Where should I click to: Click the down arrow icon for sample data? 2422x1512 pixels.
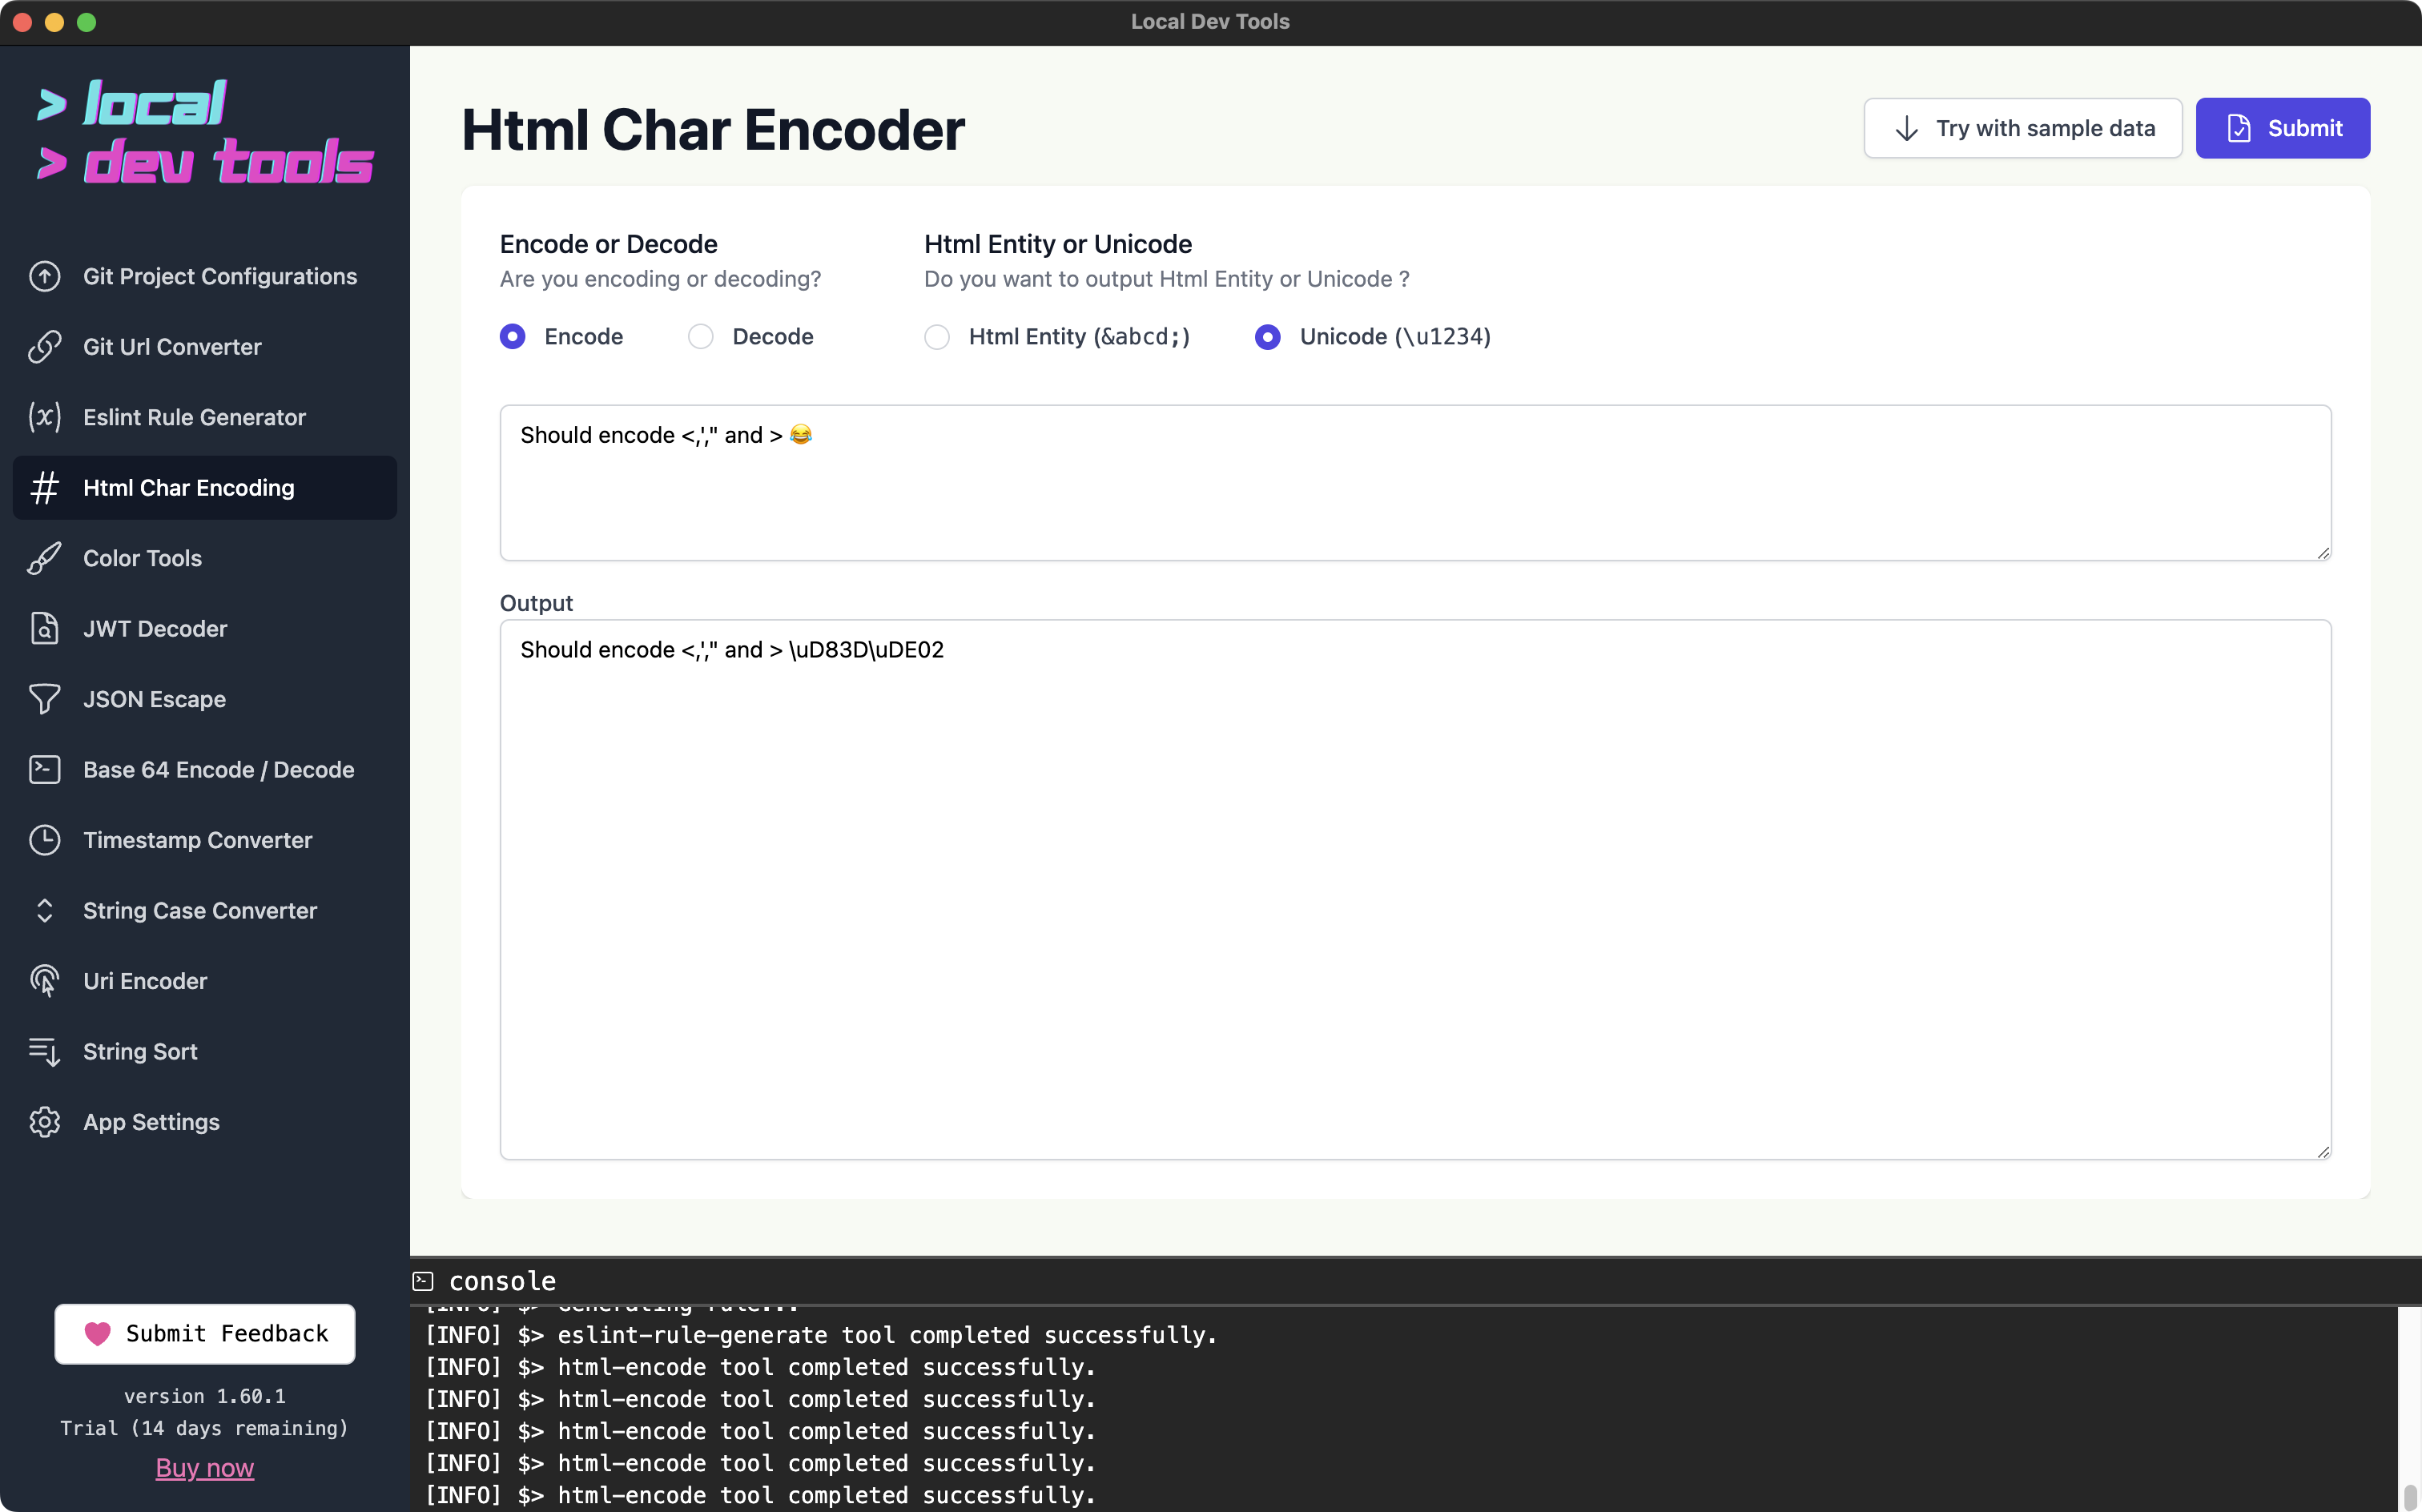point(1906,128)
